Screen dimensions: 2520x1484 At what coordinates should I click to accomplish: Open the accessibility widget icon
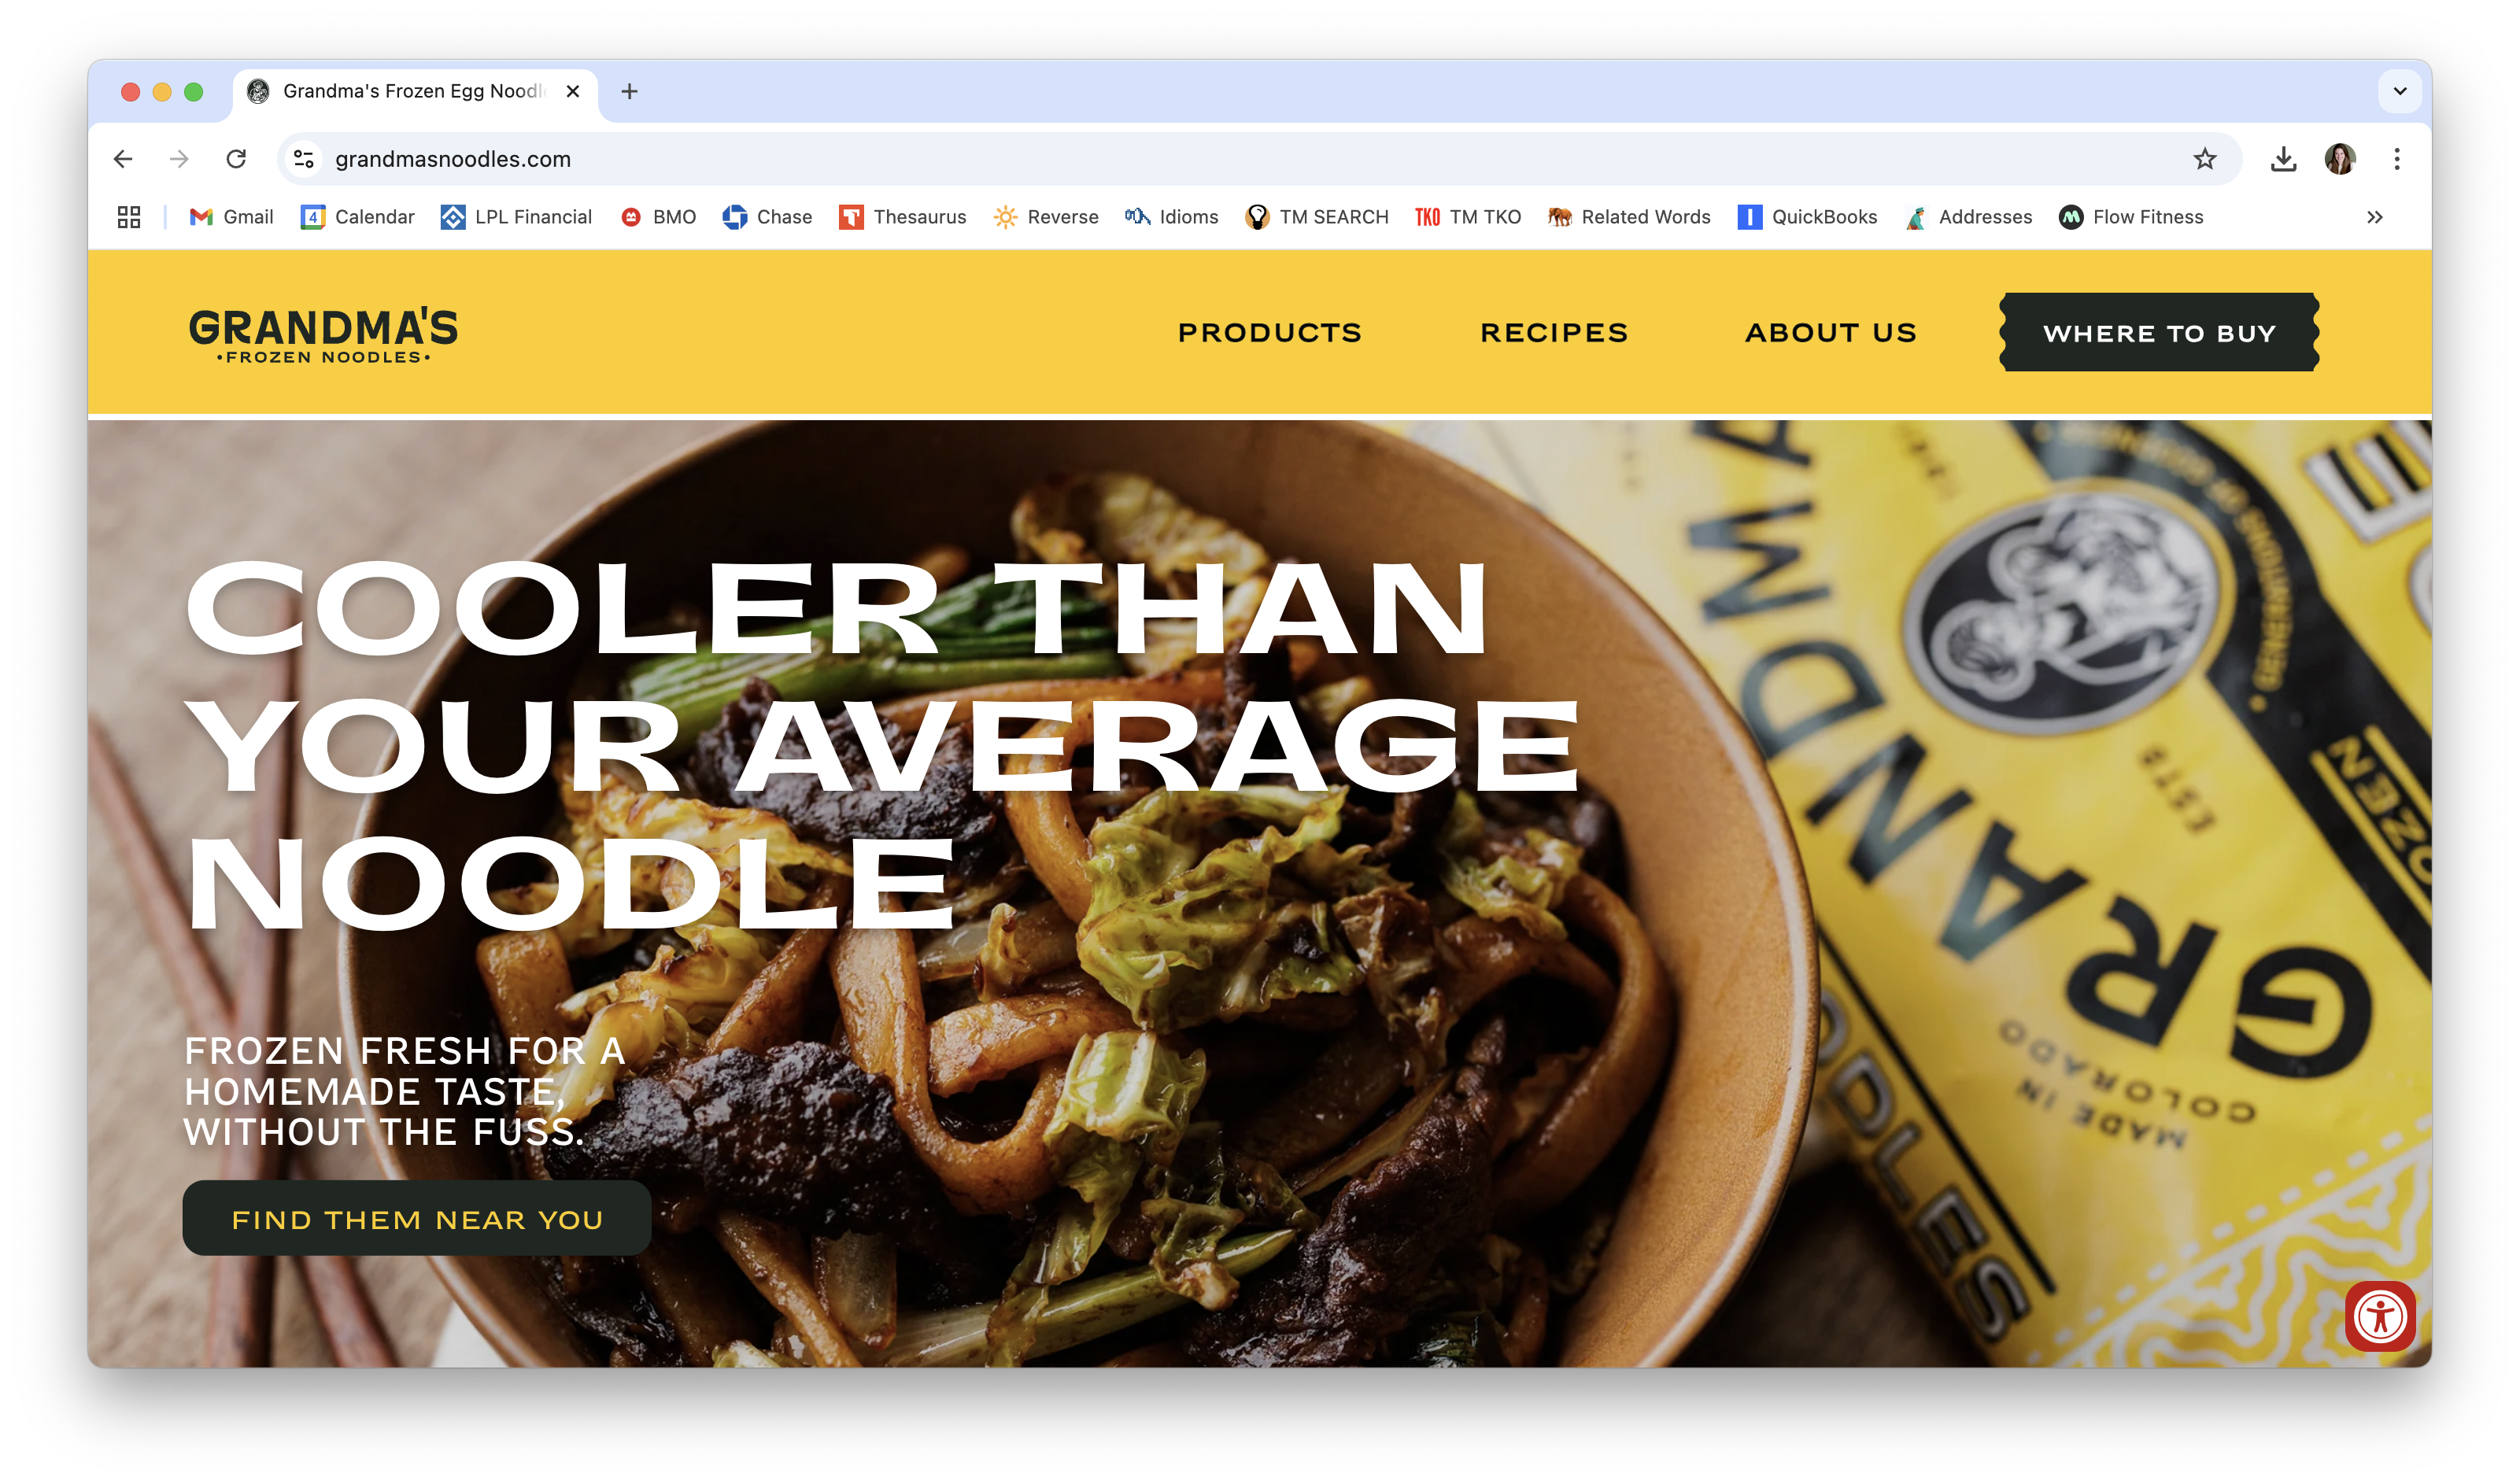pos(2380,1316)
